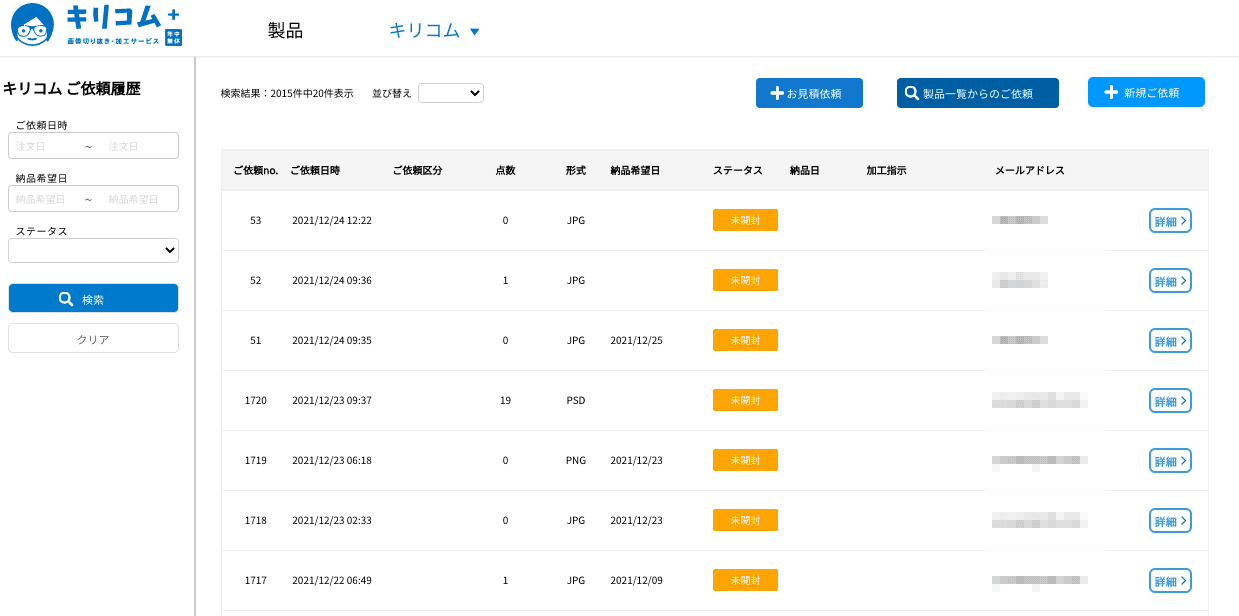The width and height of the screenshot is (1239, 616).
Task: Click the クリア button
Action: coord(93,338)
